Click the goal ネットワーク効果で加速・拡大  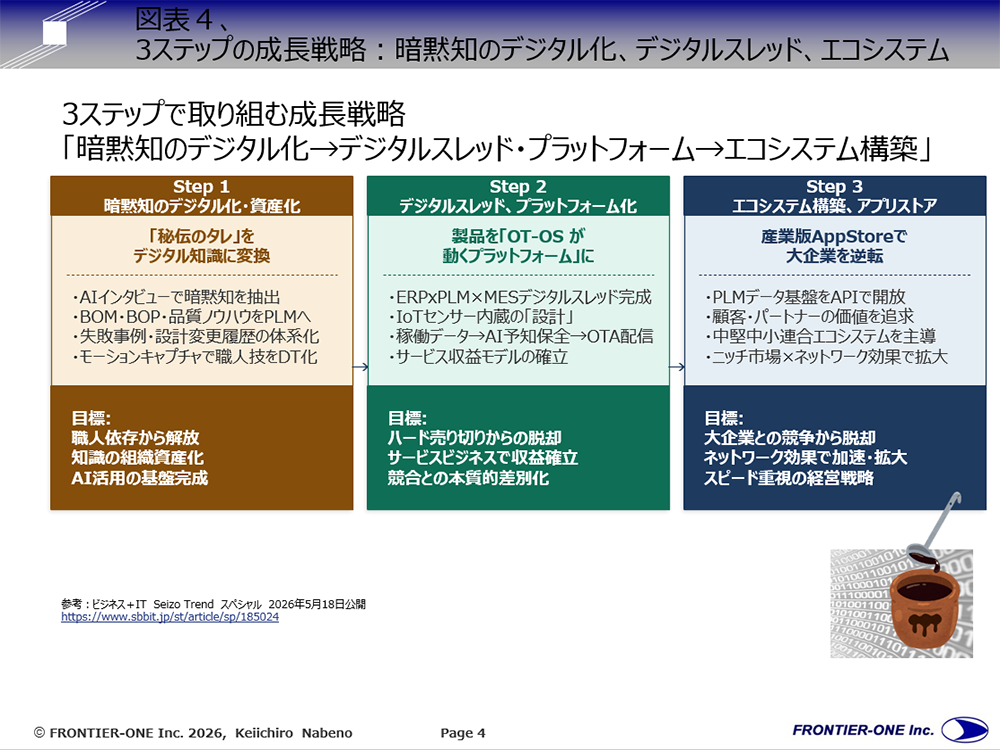pos(805,457)
